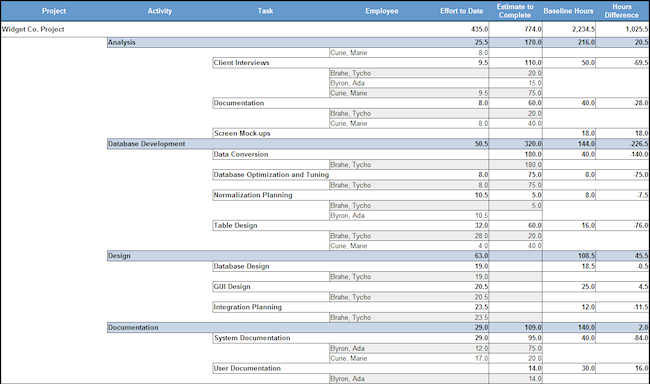The height and width of the screenshot is (384, 650).
Task: Select Byron, Ada under Client Interviews
Action: tap(347, 83)
